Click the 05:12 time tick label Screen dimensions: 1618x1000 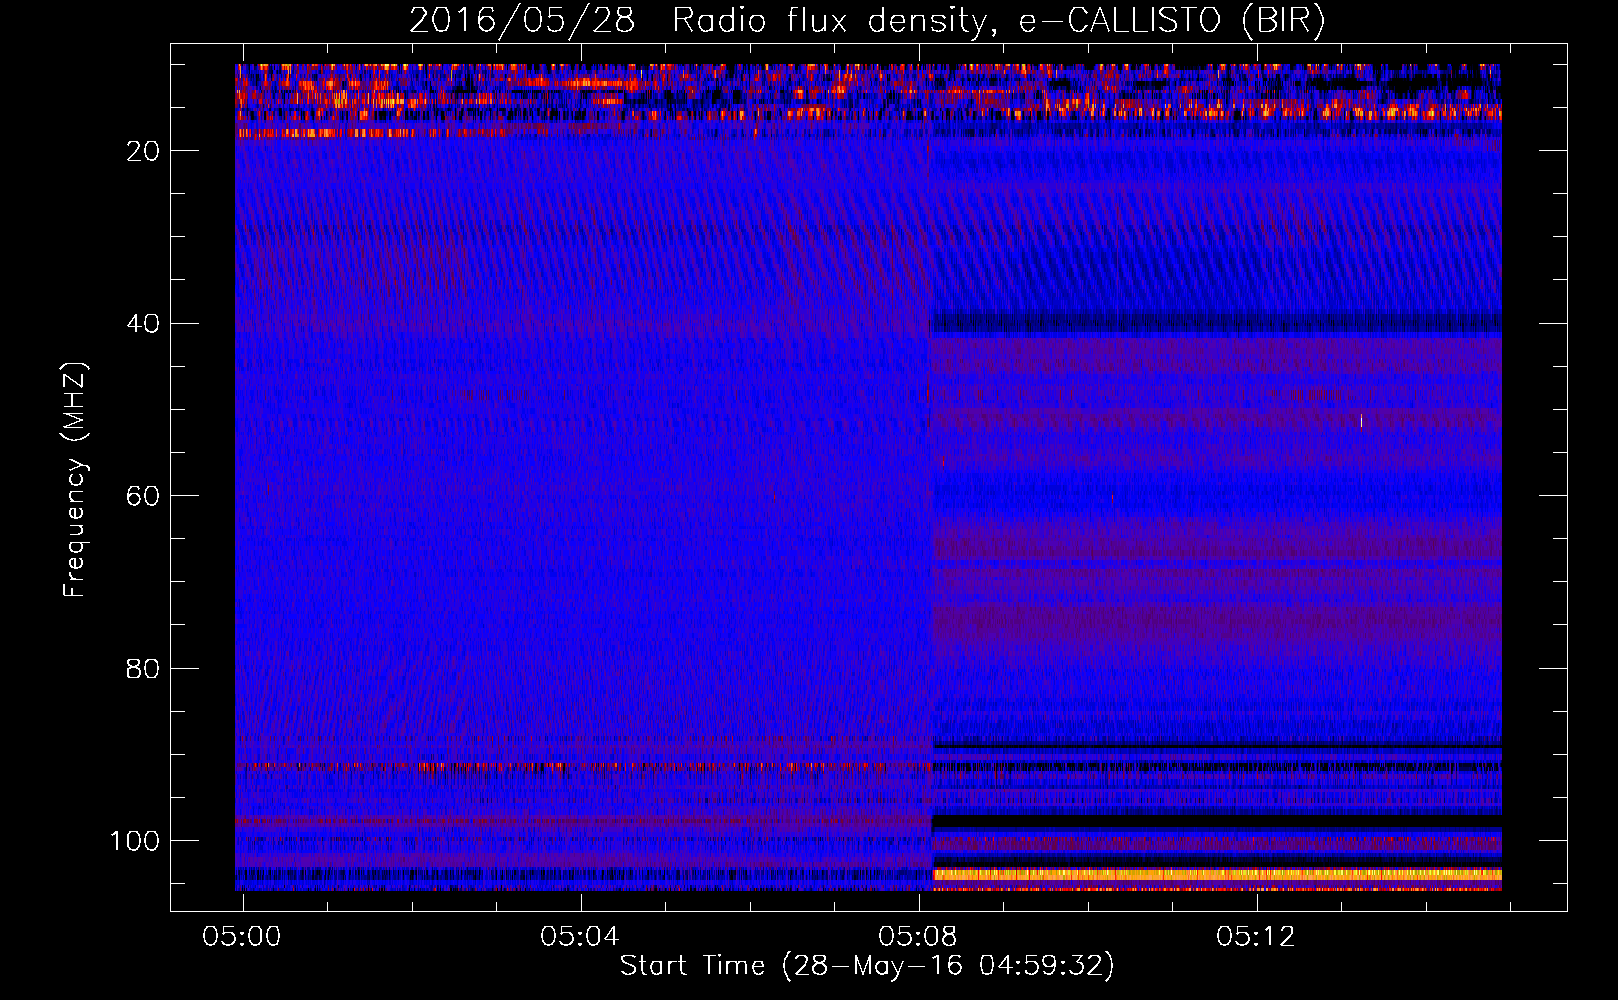tap(1256, 936)
